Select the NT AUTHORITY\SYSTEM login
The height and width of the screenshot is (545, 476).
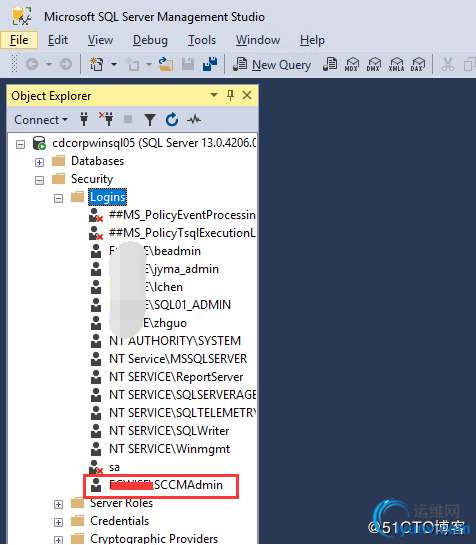[x=175, y=341]
